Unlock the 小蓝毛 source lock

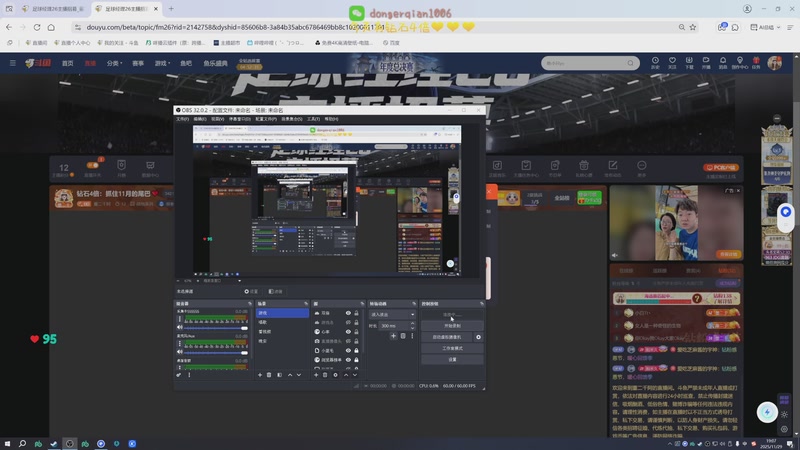(x=356, y=351)
